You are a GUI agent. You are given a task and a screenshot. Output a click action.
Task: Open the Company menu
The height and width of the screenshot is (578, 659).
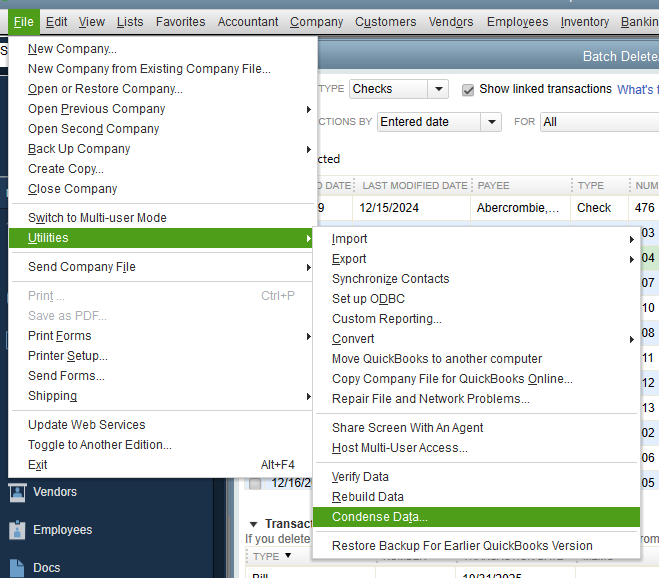(316, 22)
